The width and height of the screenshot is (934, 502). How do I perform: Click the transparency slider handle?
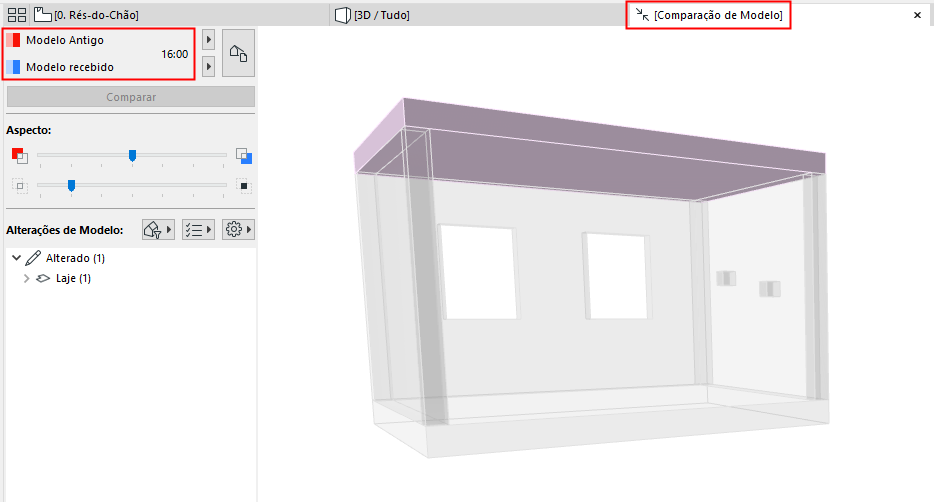(x=71, y=186)
